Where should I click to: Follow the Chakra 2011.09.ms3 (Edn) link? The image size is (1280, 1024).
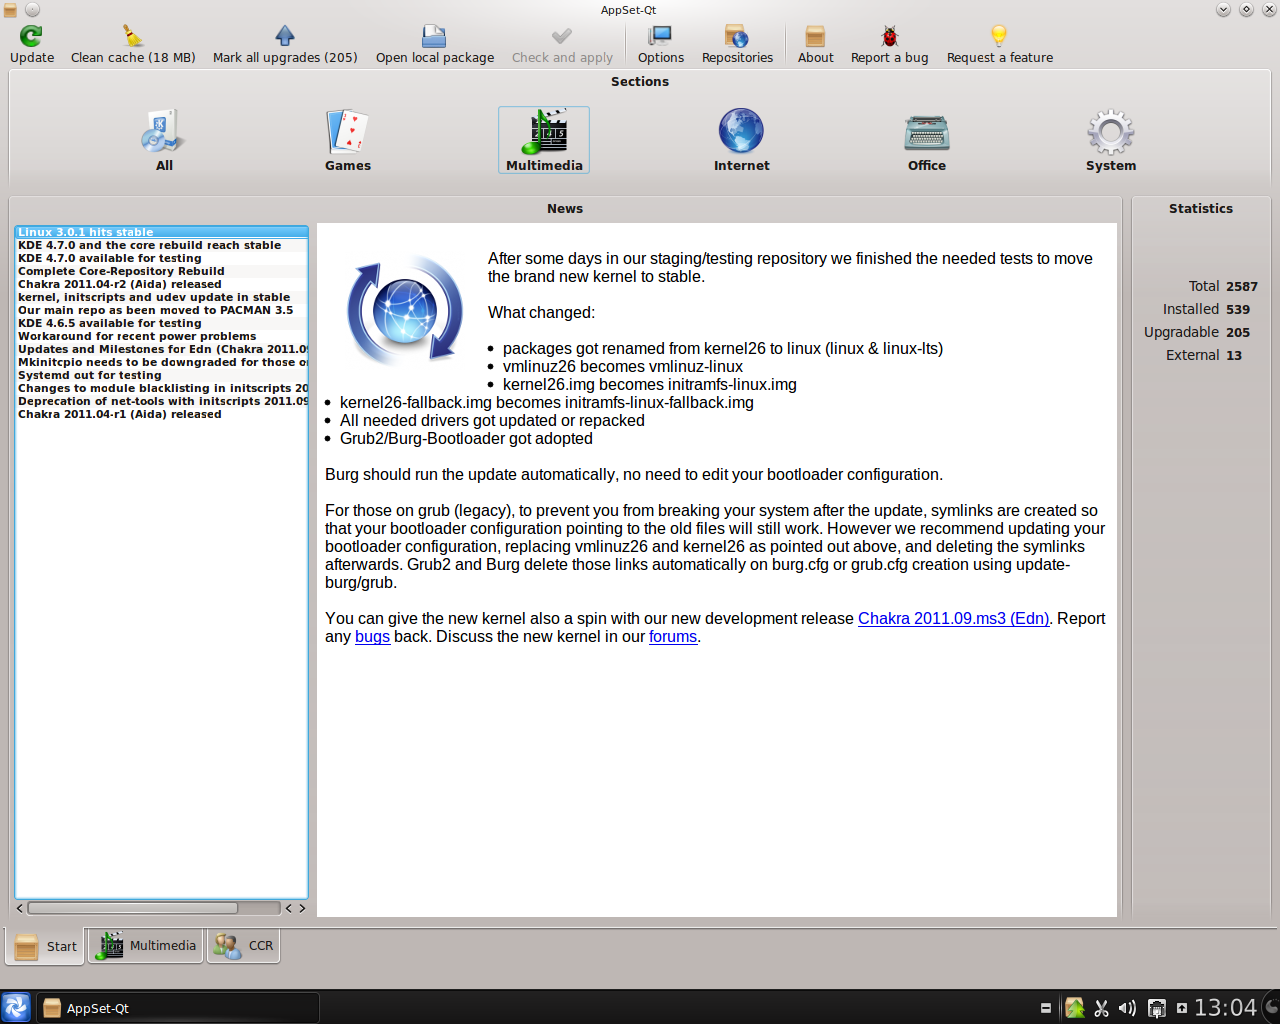pos(954,618)
